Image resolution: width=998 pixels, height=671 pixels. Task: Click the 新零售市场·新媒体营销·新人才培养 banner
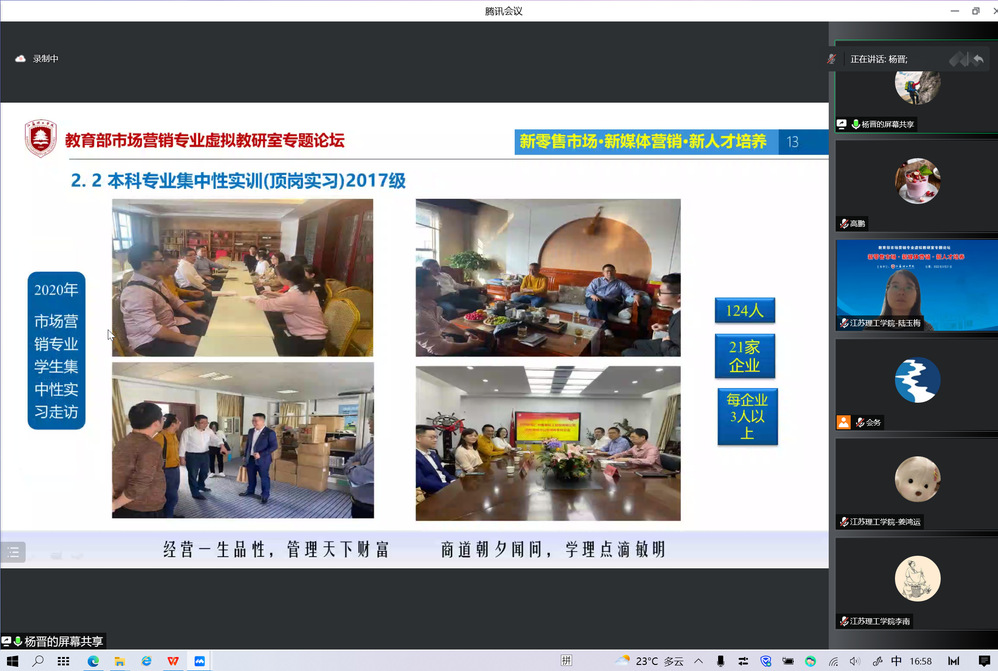(x=646, y=142)
